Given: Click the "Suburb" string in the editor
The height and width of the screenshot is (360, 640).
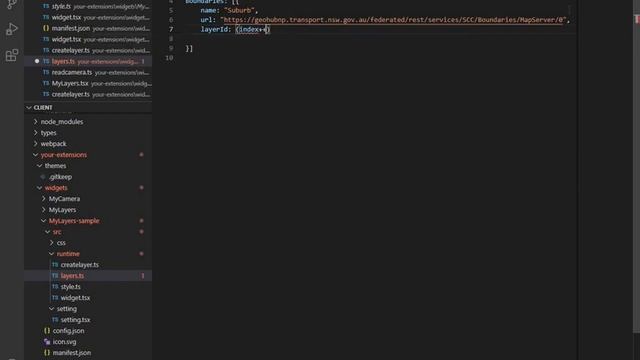Looking at the screenshot, I should click(239, 10).
